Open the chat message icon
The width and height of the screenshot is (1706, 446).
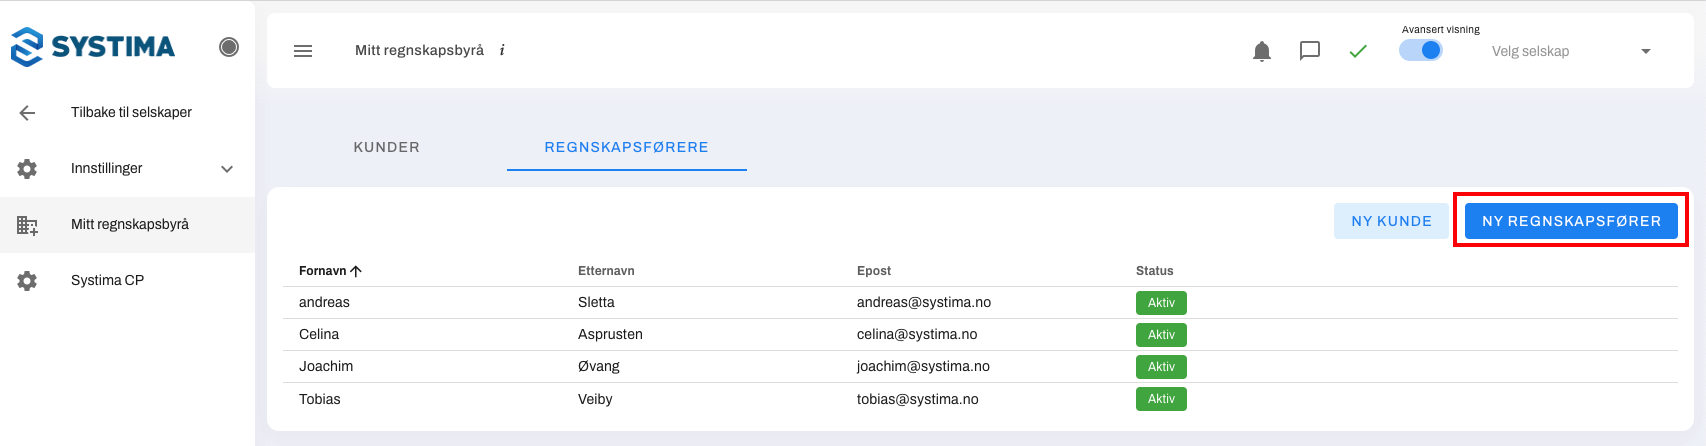point(1310,51)
